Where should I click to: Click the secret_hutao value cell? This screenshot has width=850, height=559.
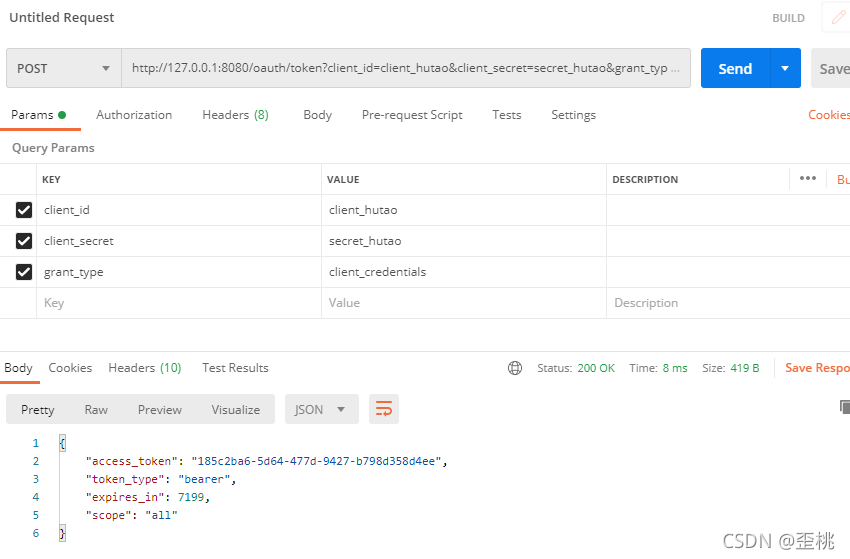[464, 241]
